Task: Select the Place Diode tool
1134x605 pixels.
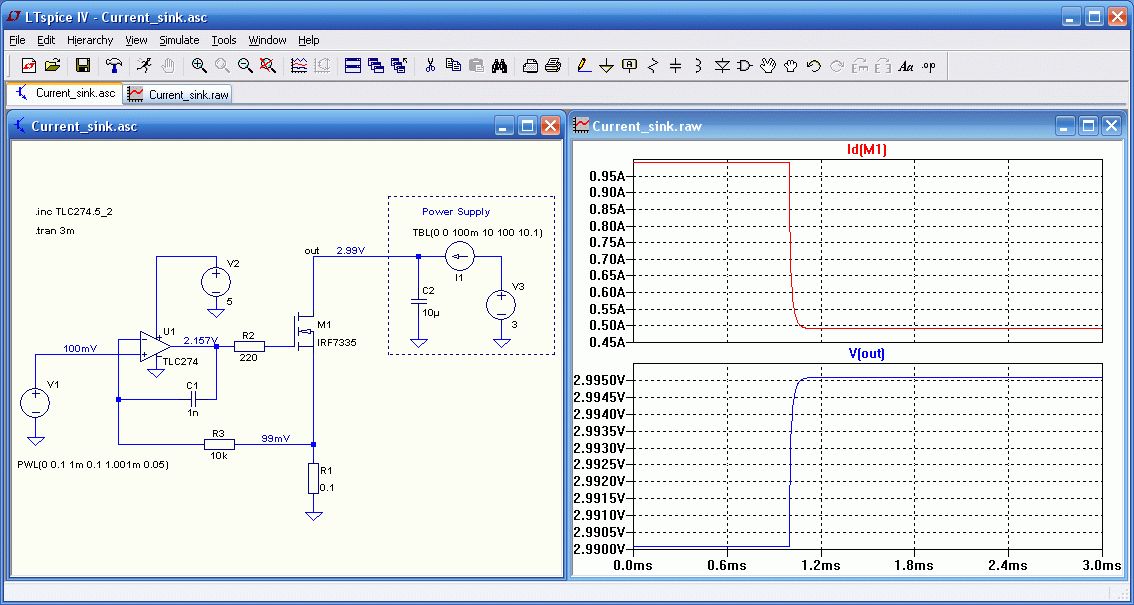Action: pos(721,66)
